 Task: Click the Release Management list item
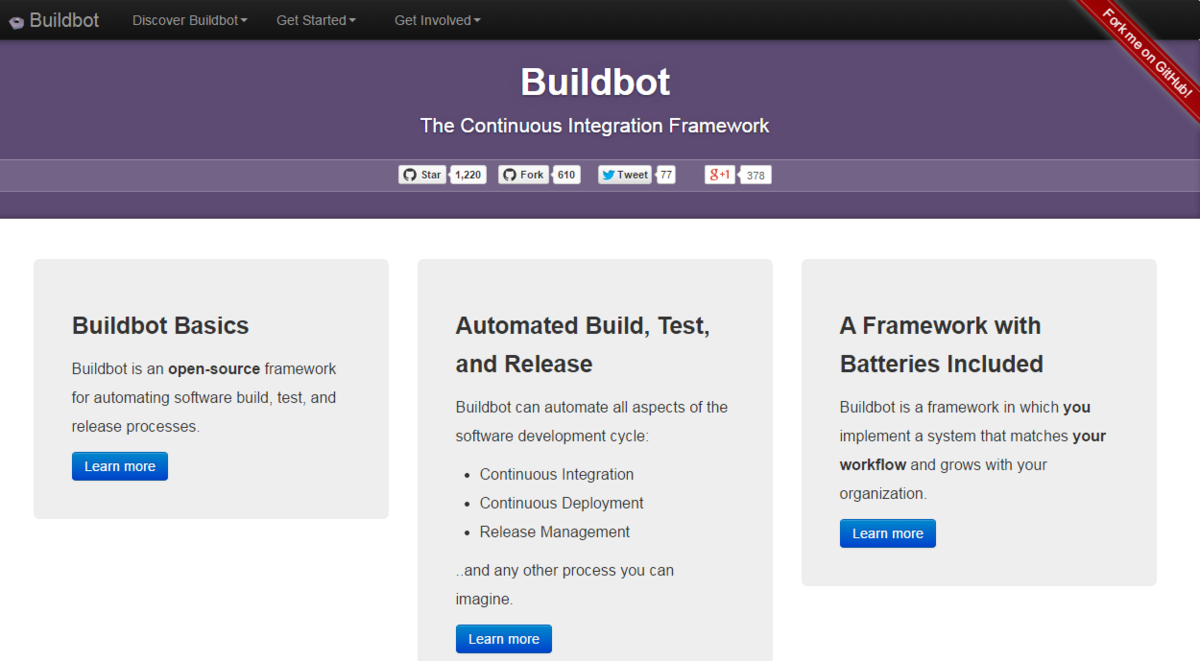[555, 532]
